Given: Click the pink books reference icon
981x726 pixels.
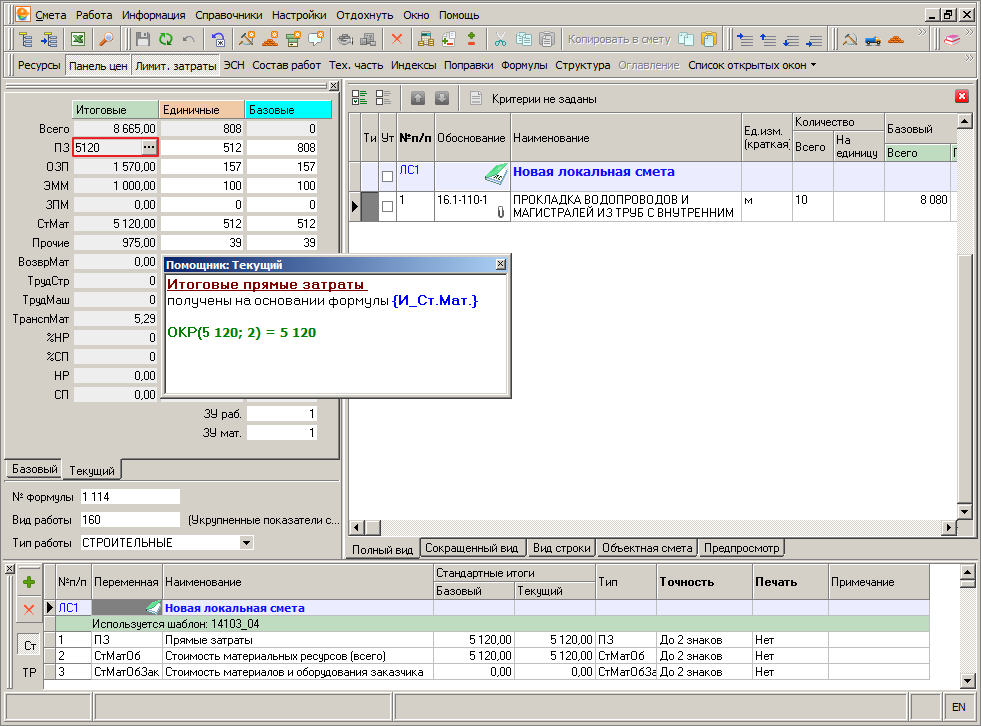Looking at the screenshot, I should [952, 39].
